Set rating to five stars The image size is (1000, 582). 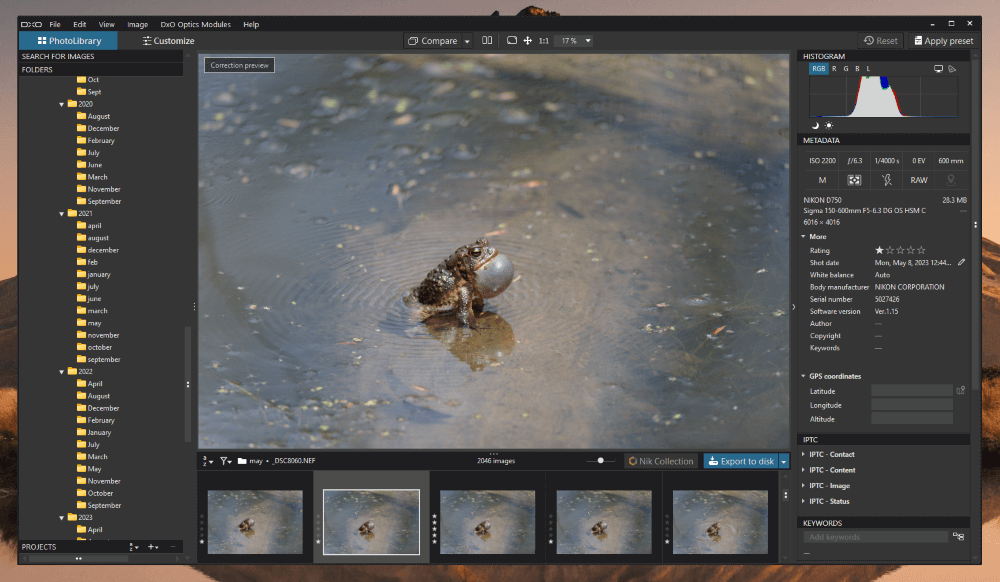[921, 251]
